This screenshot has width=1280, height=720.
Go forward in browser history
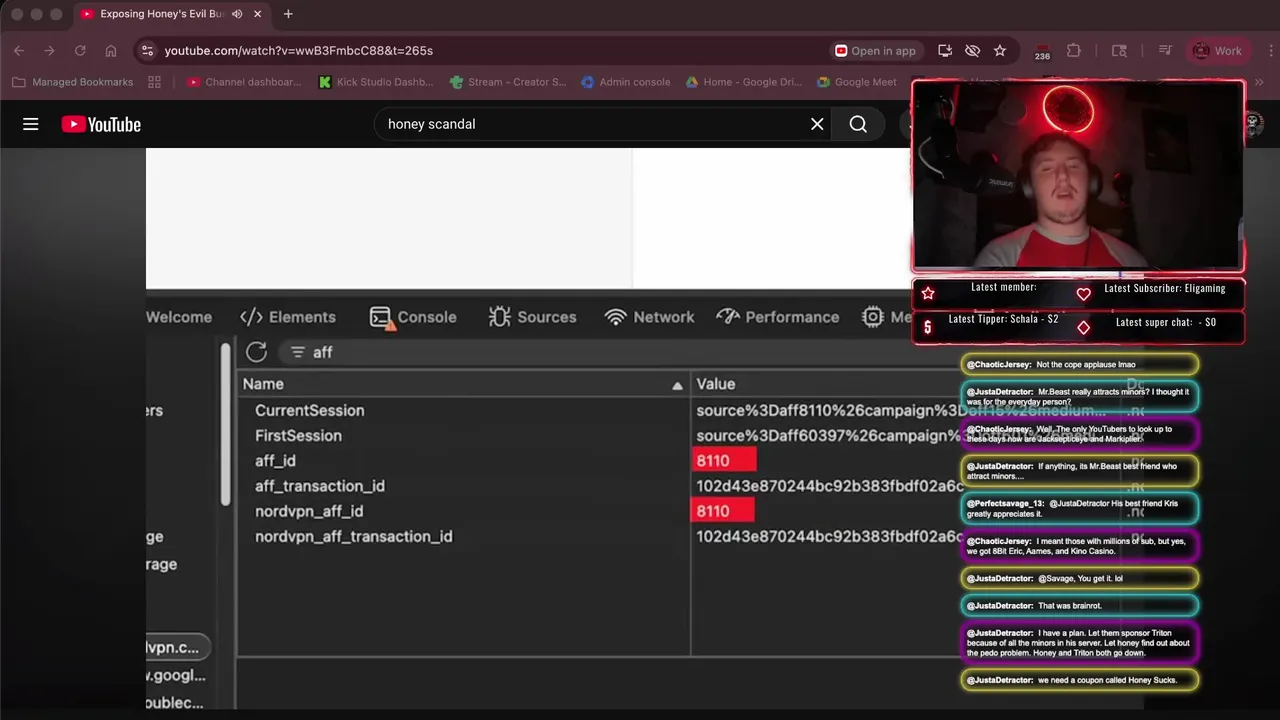(49, 50)
